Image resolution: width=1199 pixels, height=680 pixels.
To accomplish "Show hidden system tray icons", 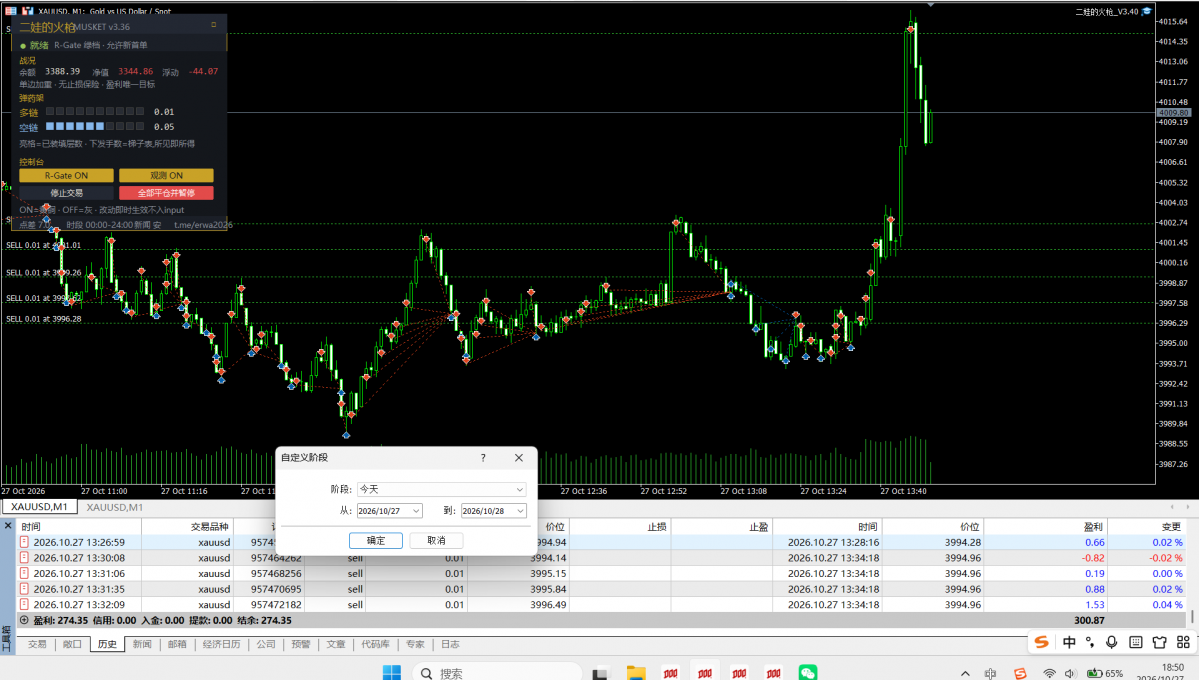I will tap(965, 673).
